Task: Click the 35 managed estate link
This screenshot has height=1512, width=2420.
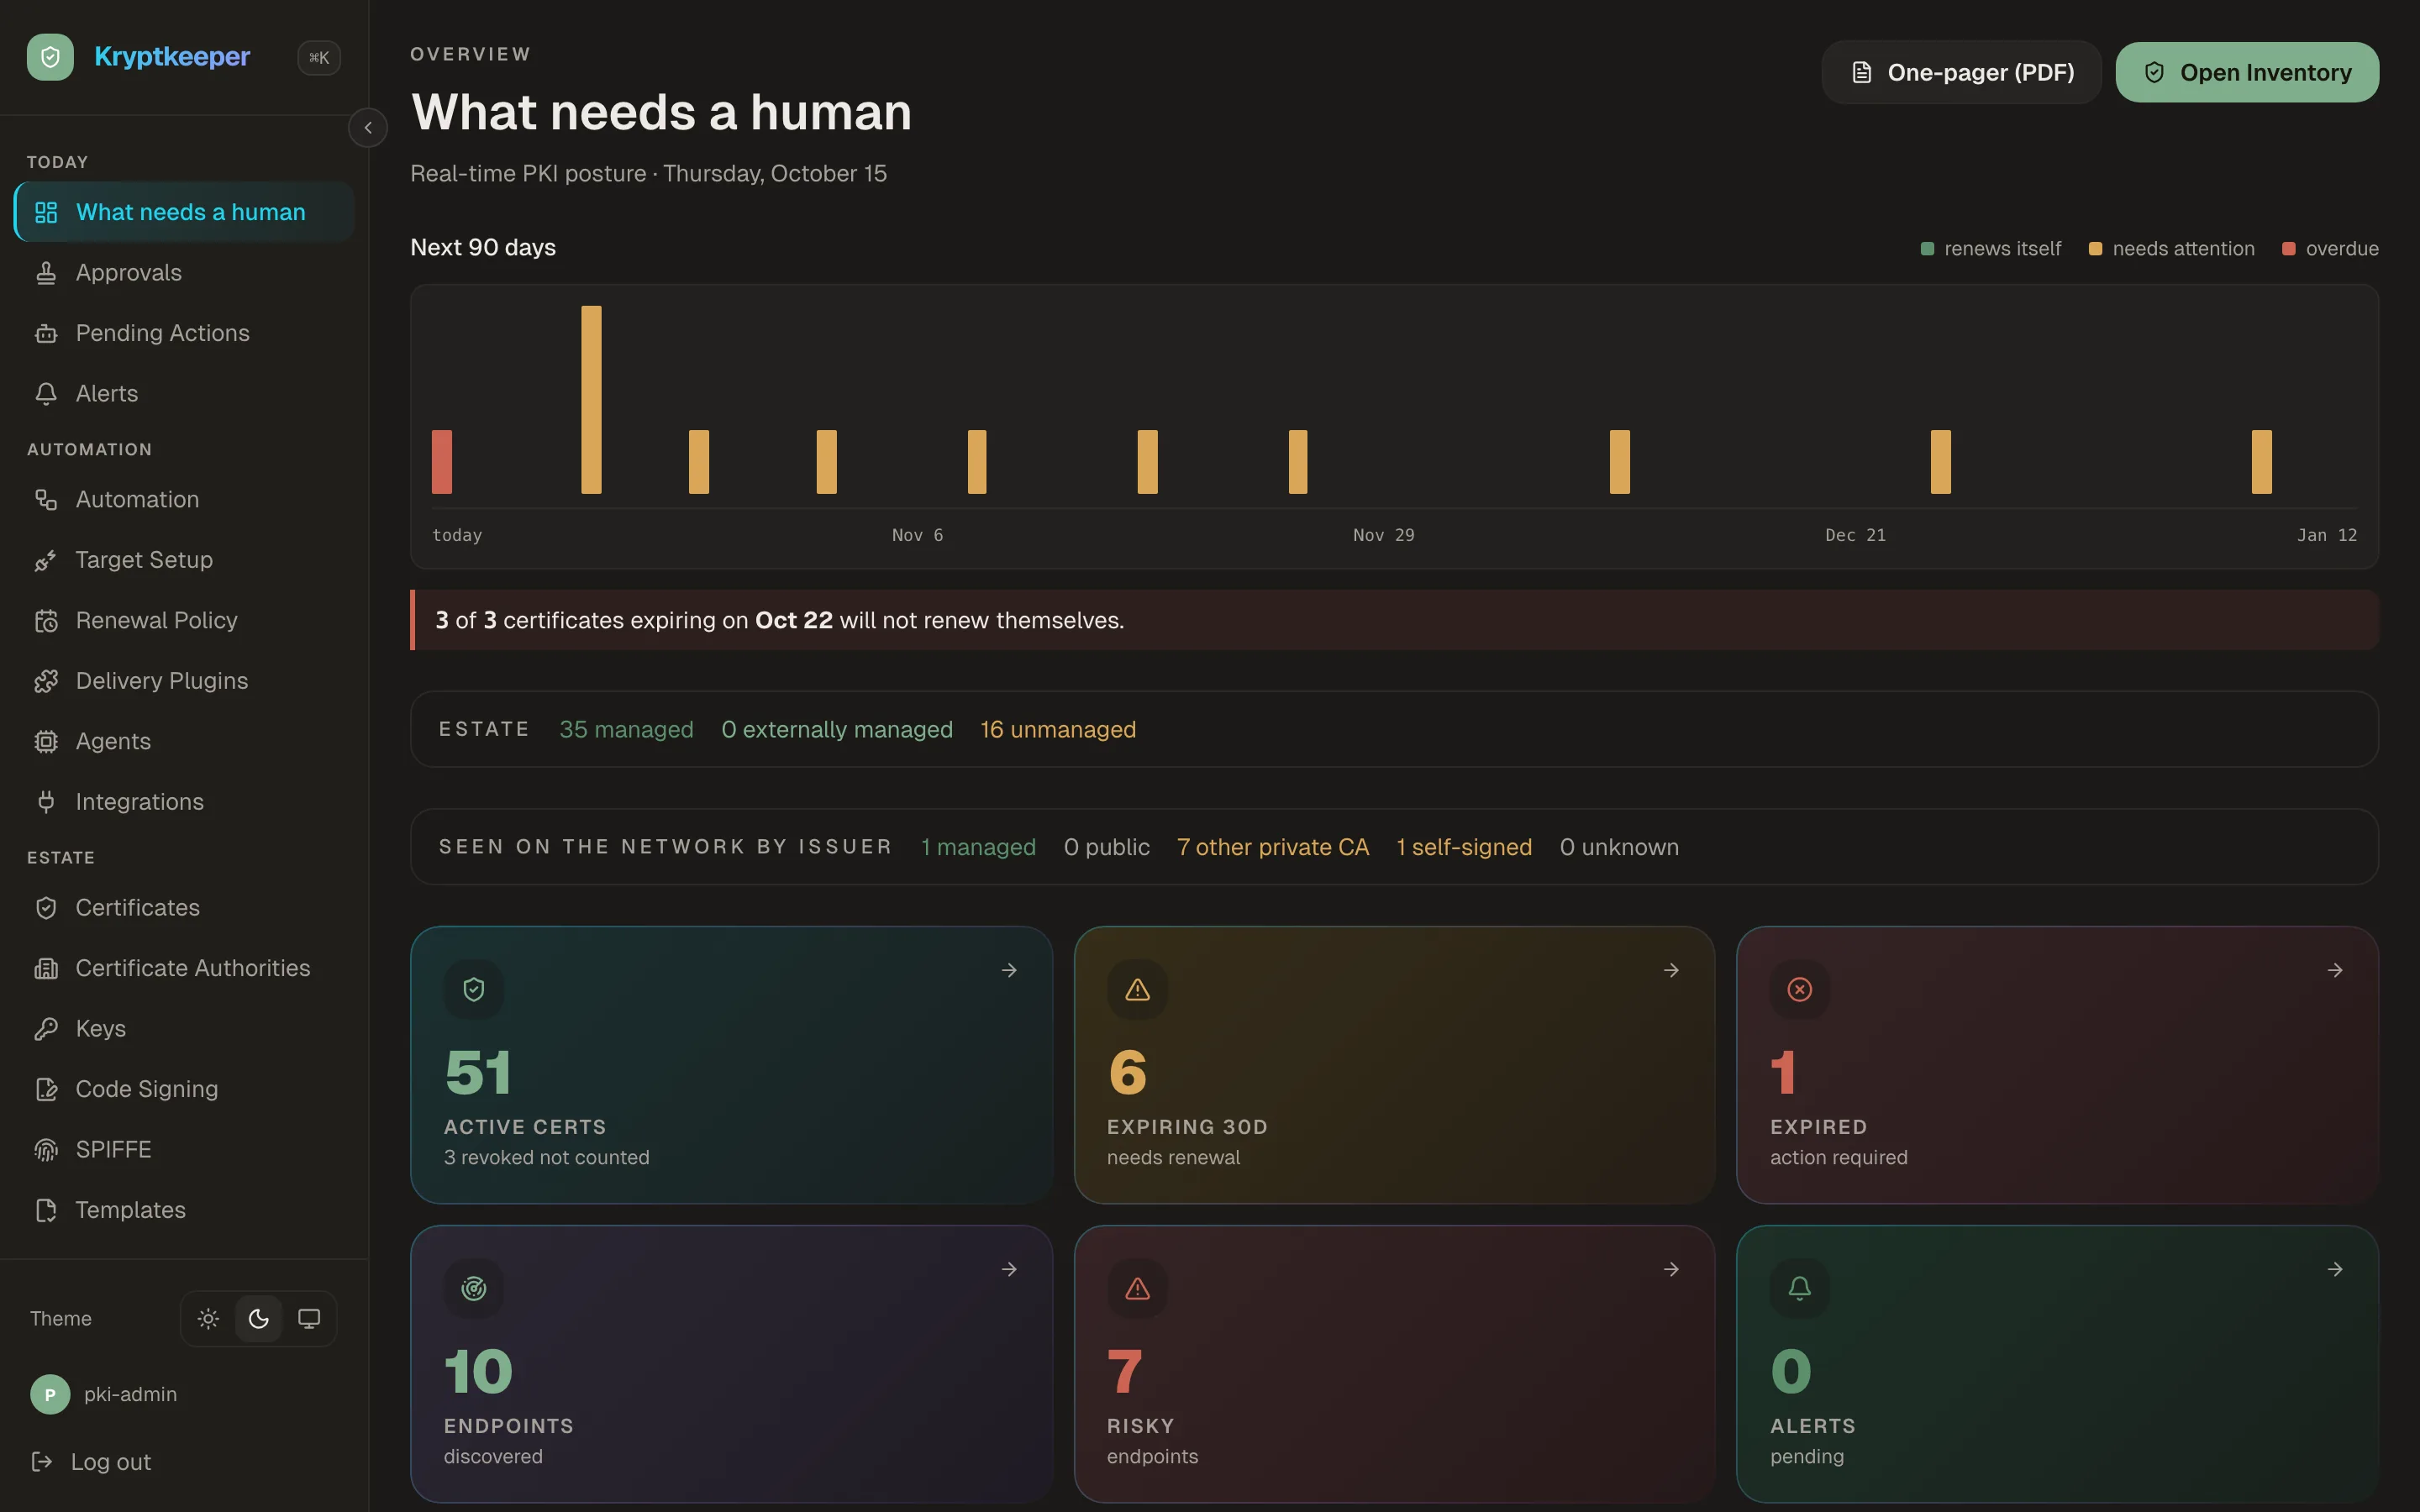Action: tap(626, 730)
